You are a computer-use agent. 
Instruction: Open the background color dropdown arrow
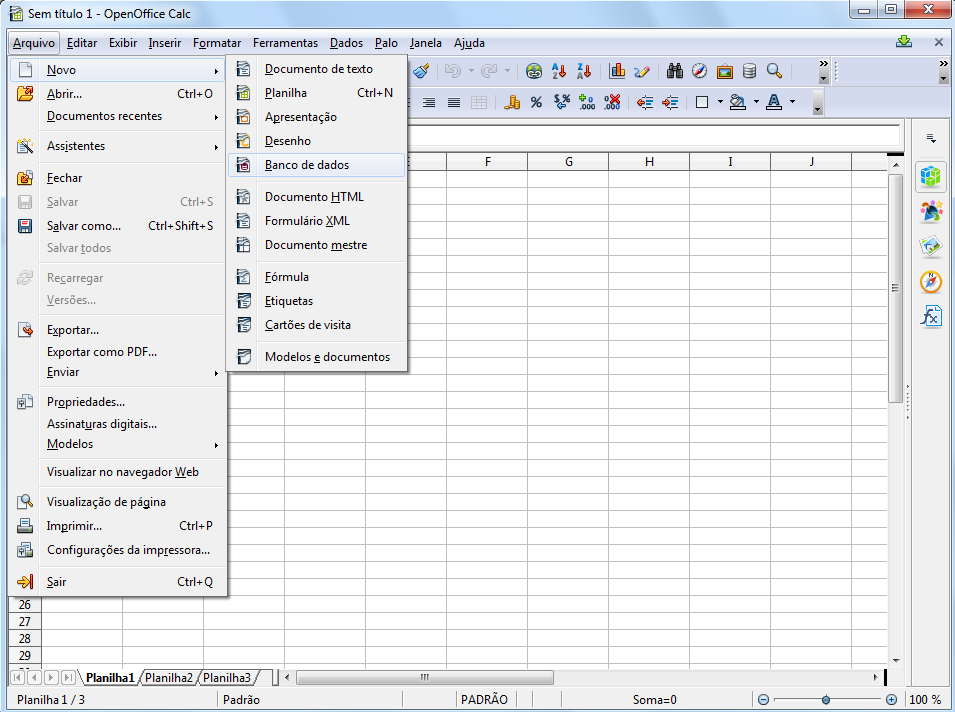click(x=756, y=101)
